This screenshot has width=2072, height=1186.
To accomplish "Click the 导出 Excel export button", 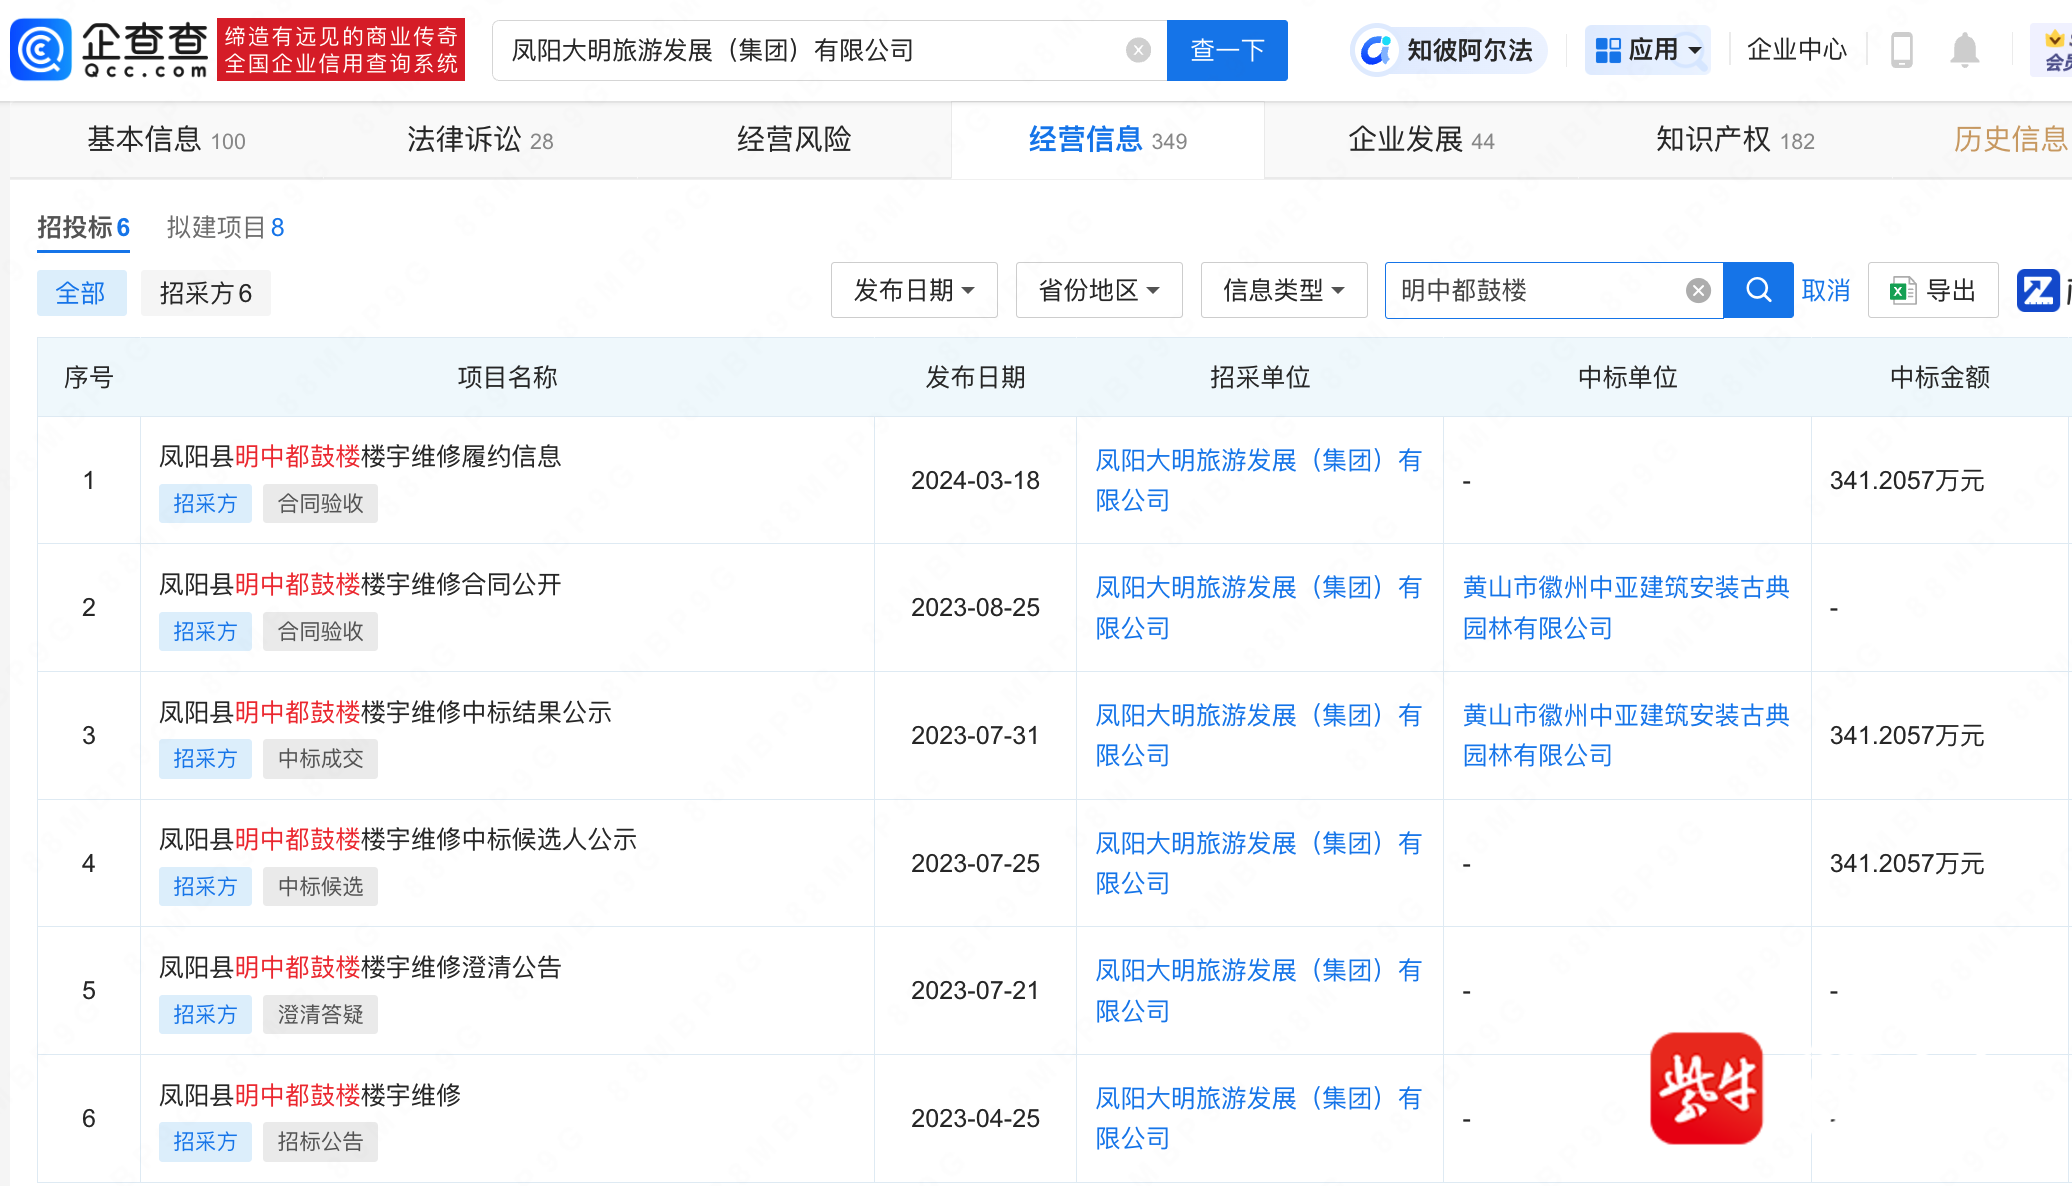I will [1933, 290].
